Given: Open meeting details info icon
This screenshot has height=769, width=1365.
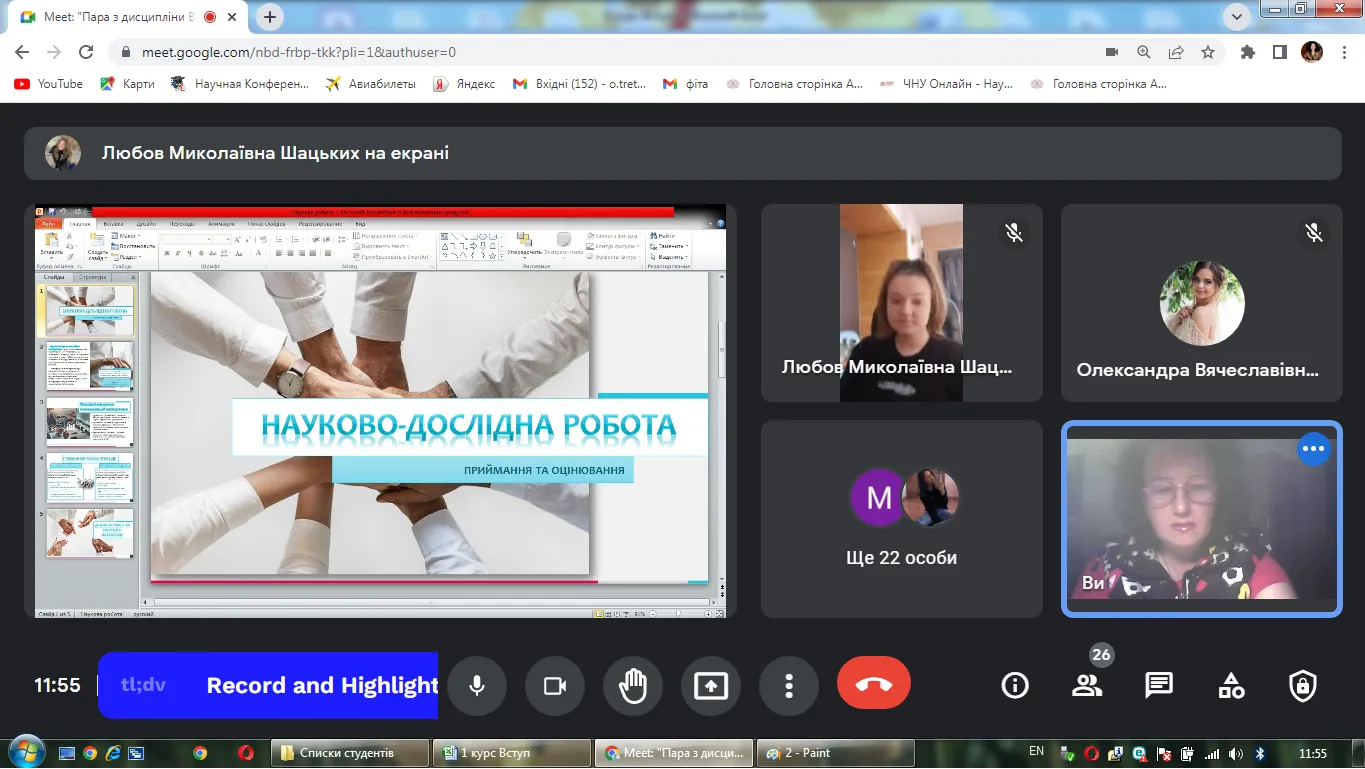Looking at the screenshot, I should pyautogui.click(x=1015, y=686).
